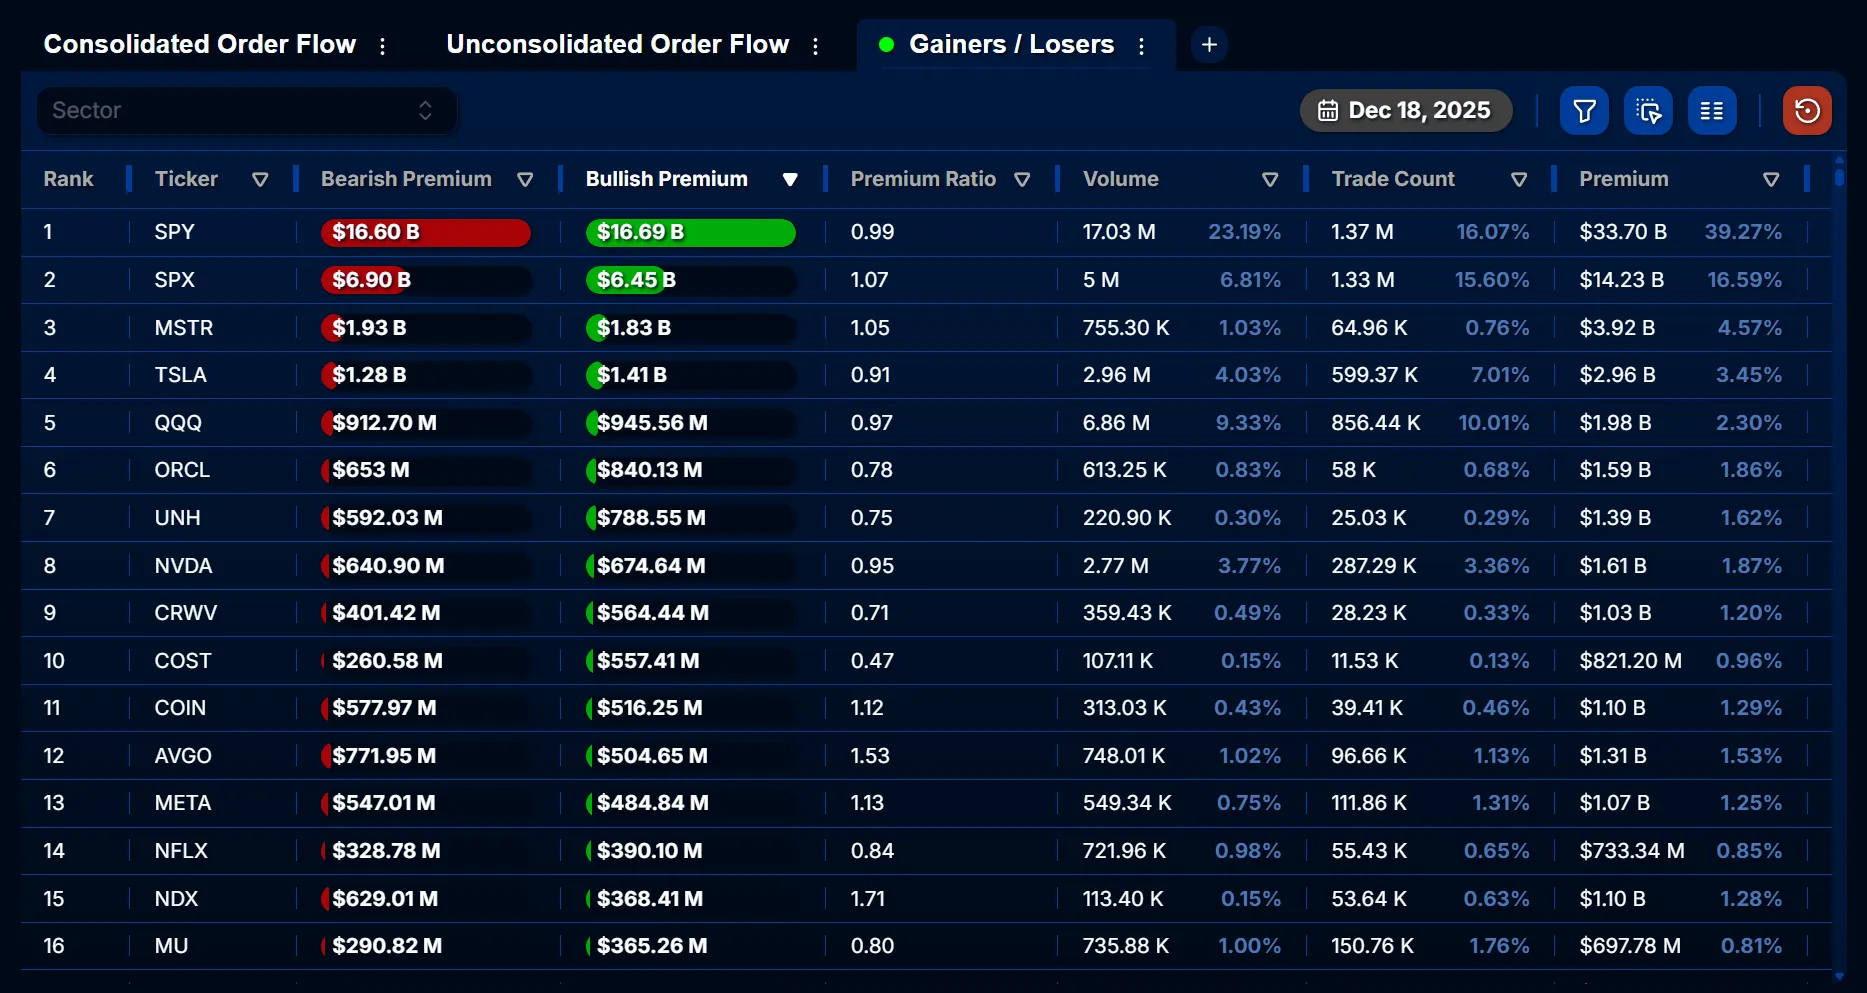Select the QQQ ticker cell
Screen dimensions: 1867x993
[x=178, y=423]
